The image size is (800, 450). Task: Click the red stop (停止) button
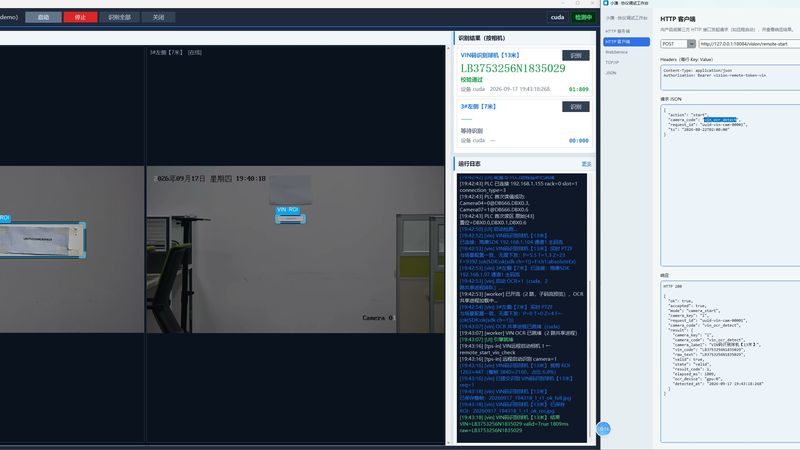[80, 17]
